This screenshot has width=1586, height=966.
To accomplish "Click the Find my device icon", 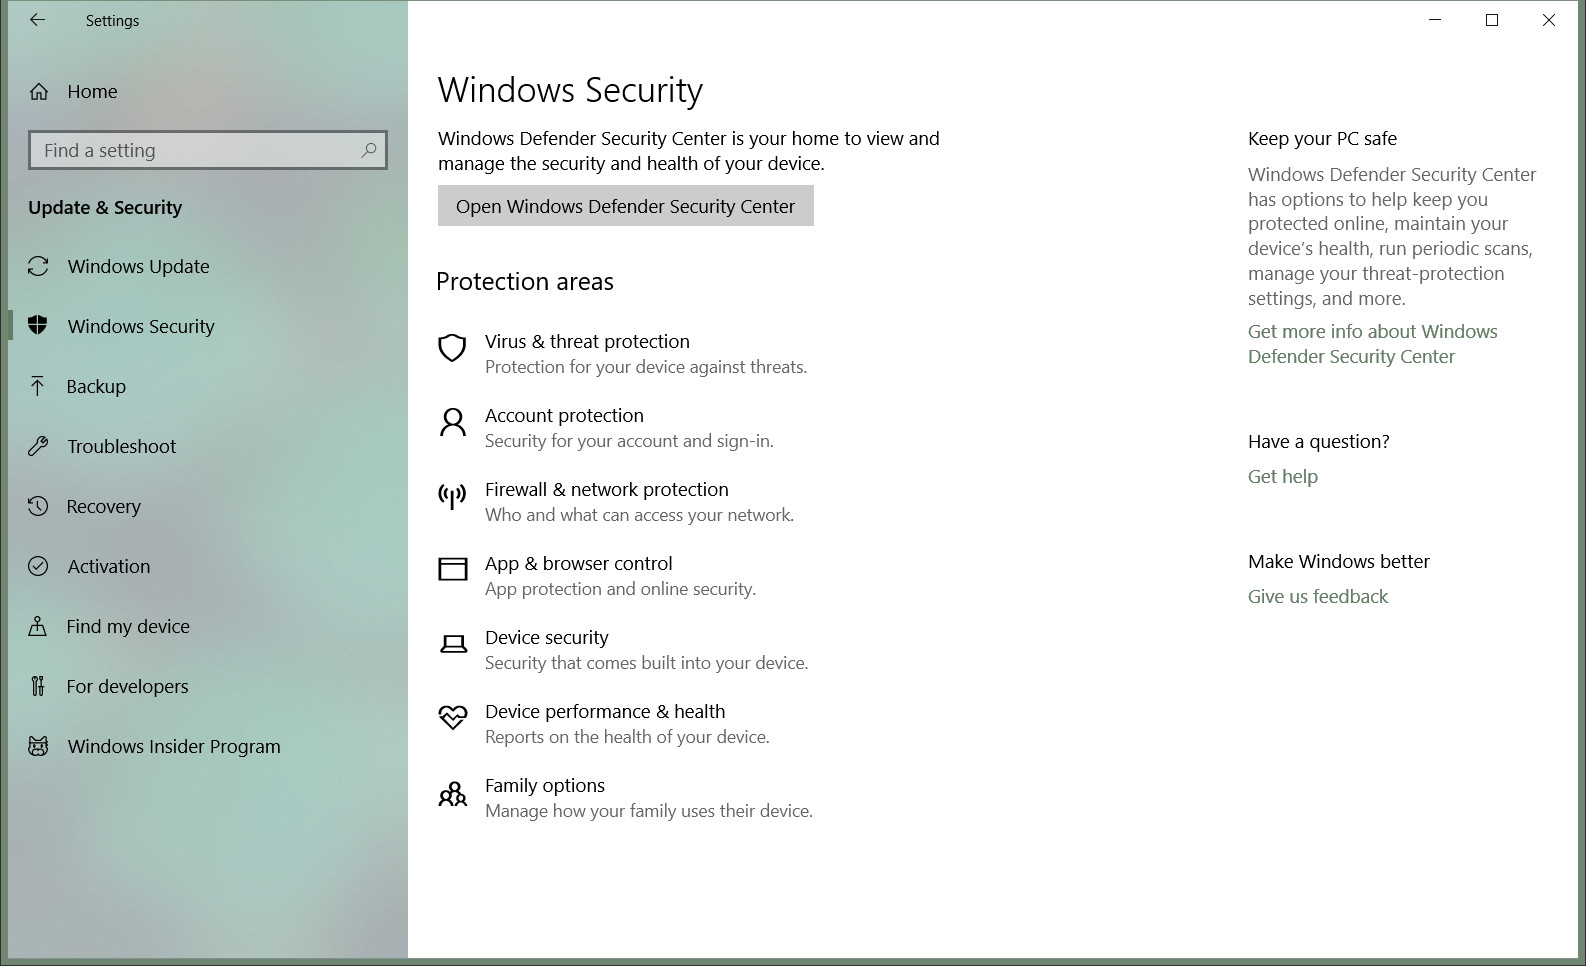I will pos(38,626).
